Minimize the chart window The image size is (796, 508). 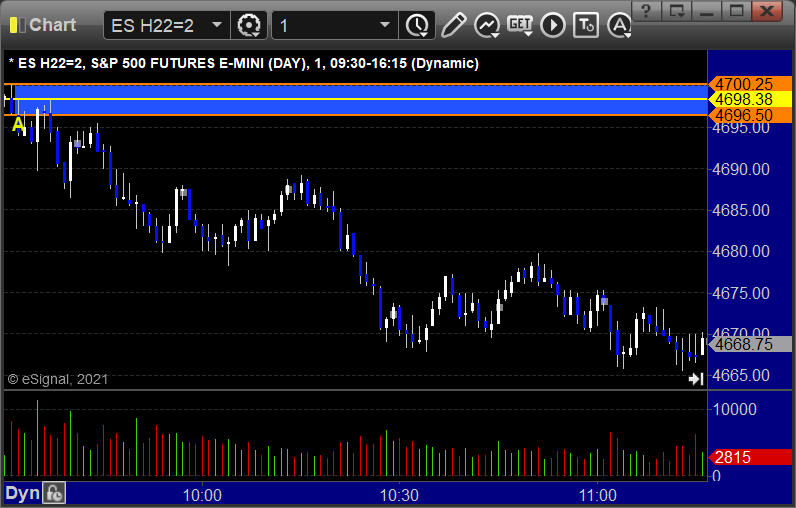click(707, 11)
